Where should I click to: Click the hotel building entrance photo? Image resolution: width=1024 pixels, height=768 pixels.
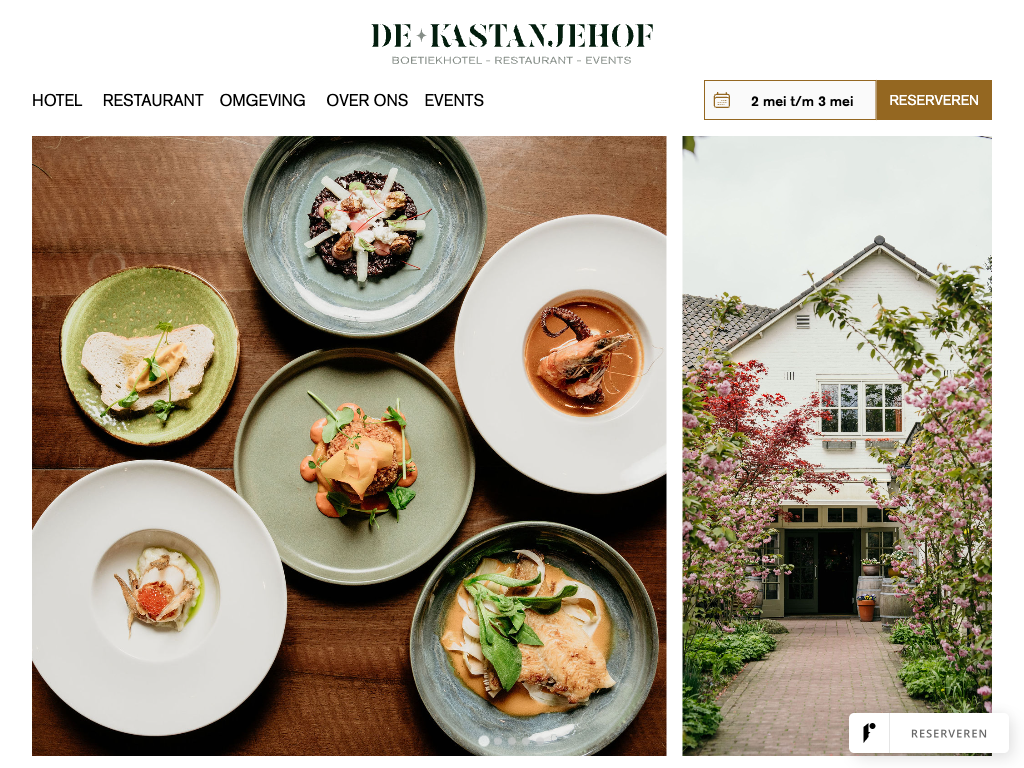click(837, 445)
